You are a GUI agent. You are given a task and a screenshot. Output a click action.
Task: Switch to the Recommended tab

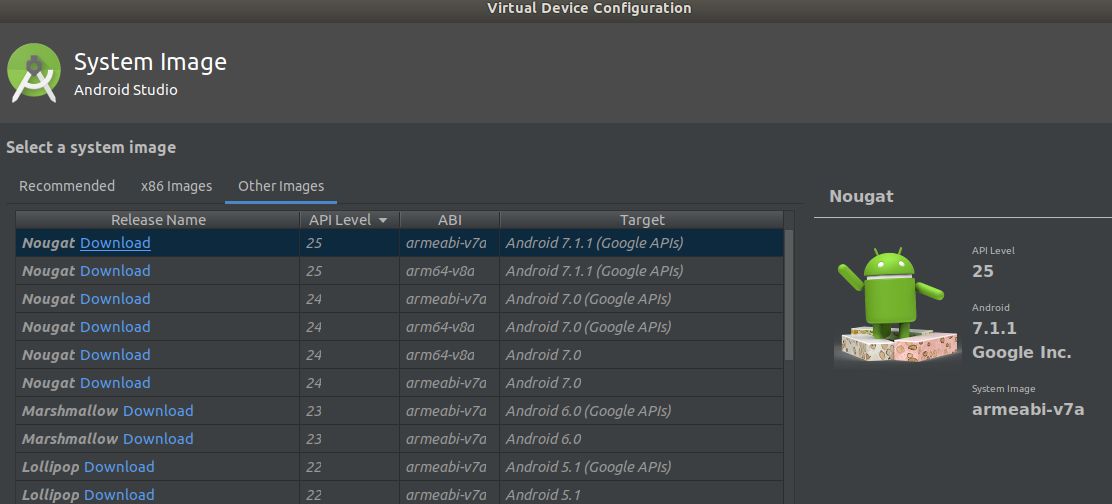(x=67, y=186)
